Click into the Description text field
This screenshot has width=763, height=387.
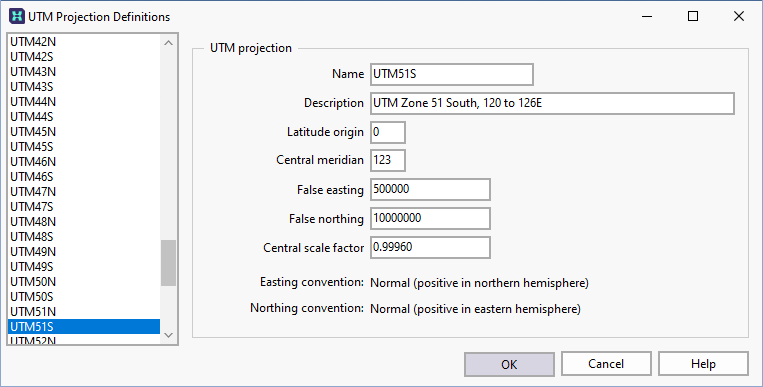coord(552,103)
